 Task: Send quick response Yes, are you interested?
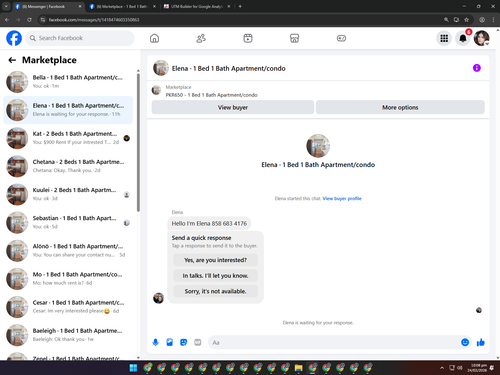click(215, 260)
